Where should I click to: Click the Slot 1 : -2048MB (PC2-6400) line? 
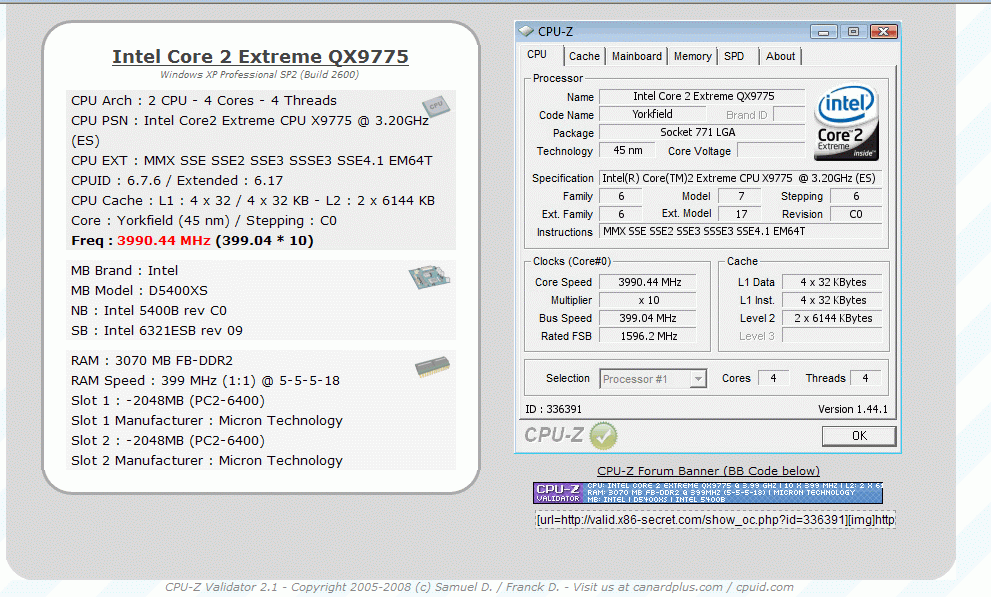pyautogui.click(x=167, y=401)
